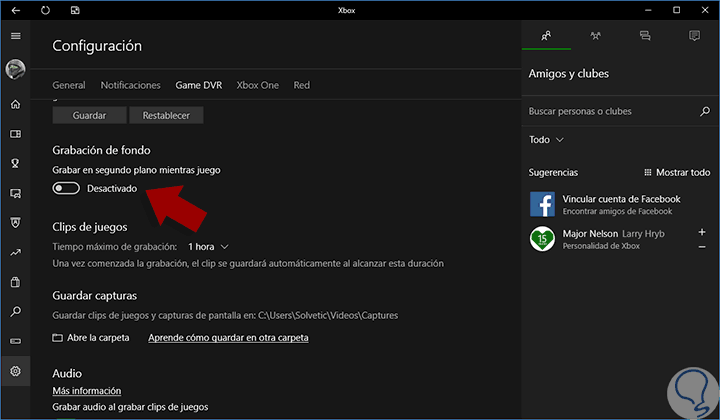Open Major Nelson's avatar
Viewport: 720px width, 420px height.
542,239
